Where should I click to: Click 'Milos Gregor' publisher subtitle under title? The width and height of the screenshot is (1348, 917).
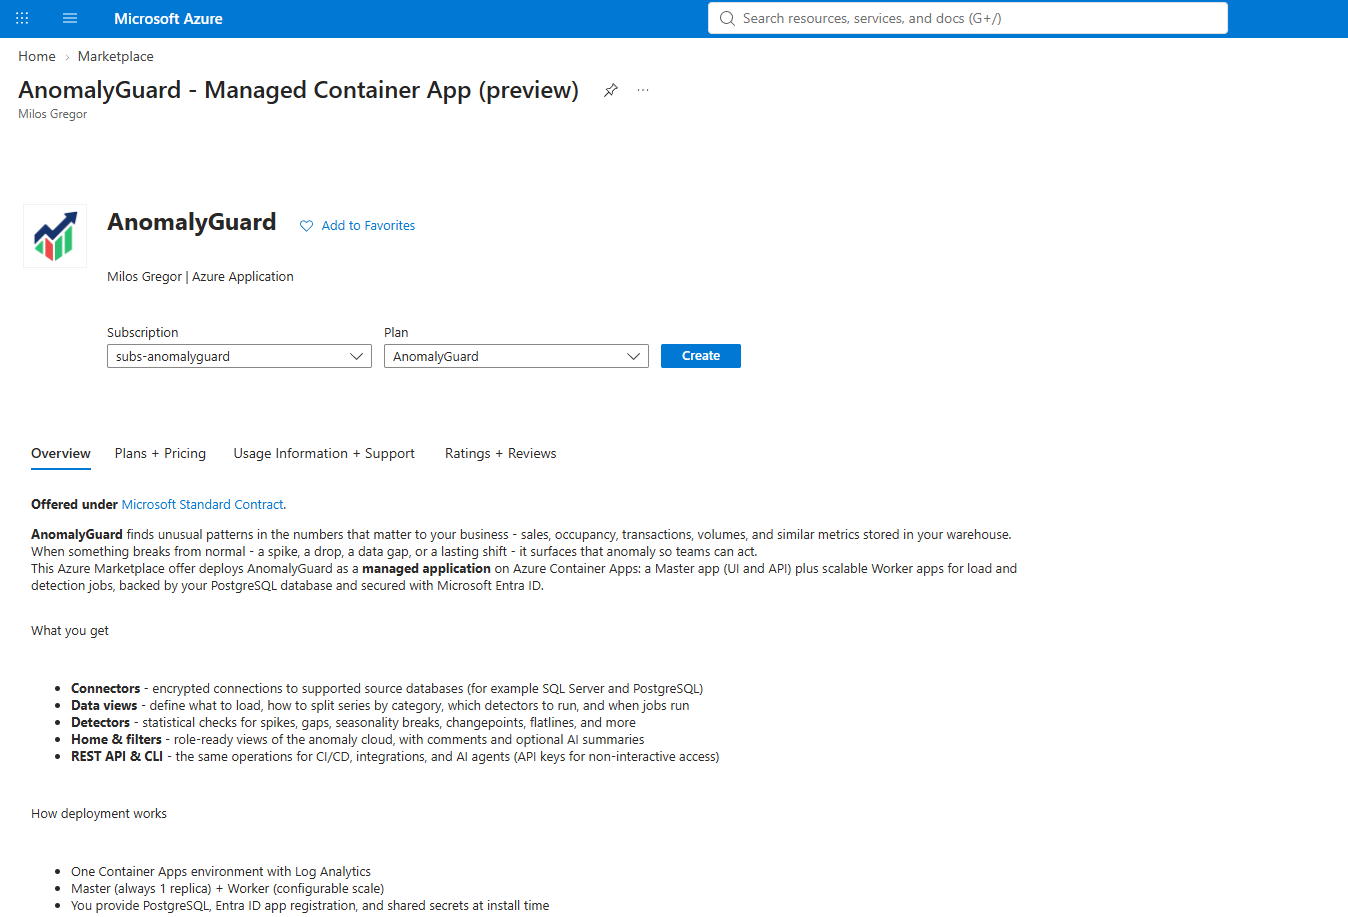point(53,114)
